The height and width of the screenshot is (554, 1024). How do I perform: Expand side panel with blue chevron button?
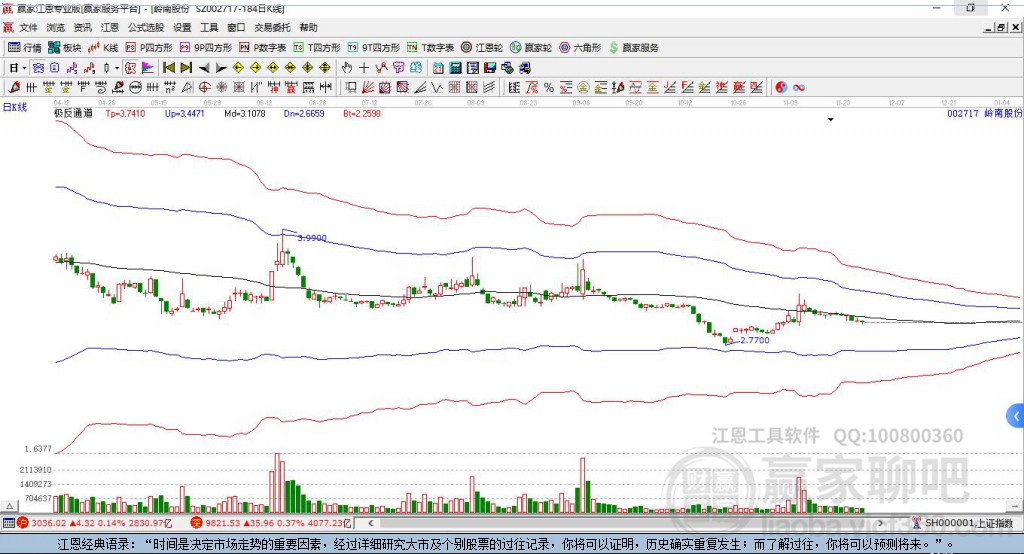[x=1016, y=416]
